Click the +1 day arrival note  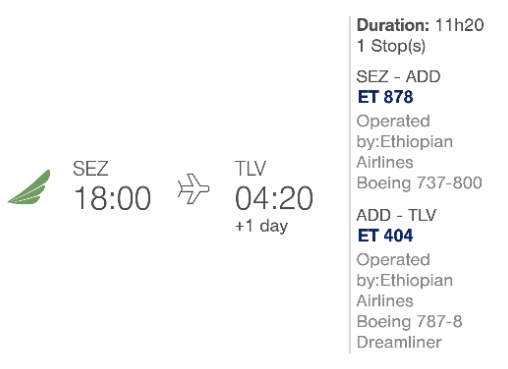tap(261, 226)
